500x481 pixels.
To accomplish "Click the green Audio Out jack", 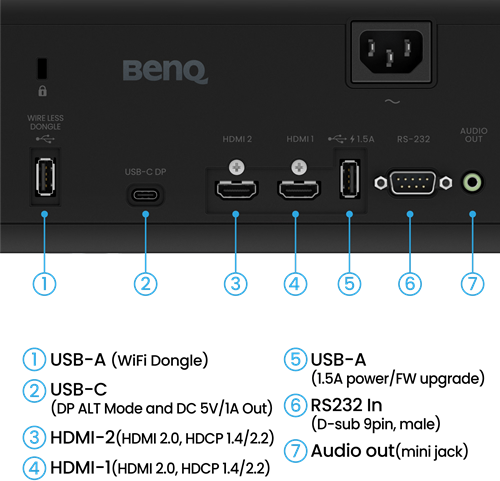I will point(472,182).
